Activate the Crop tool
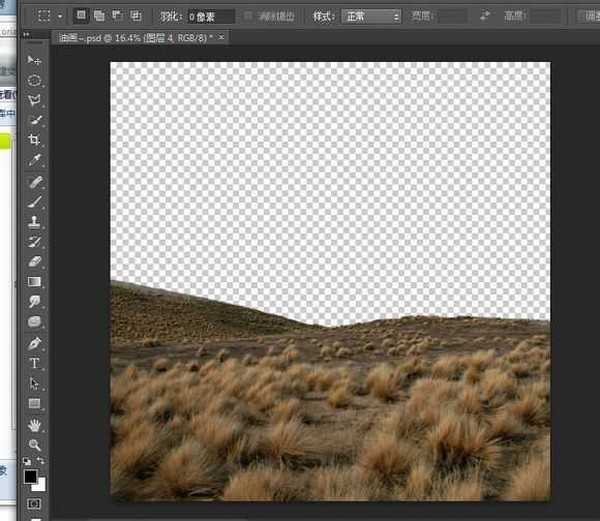This screenshot has width=600, height=521. [x=34, y=140]
